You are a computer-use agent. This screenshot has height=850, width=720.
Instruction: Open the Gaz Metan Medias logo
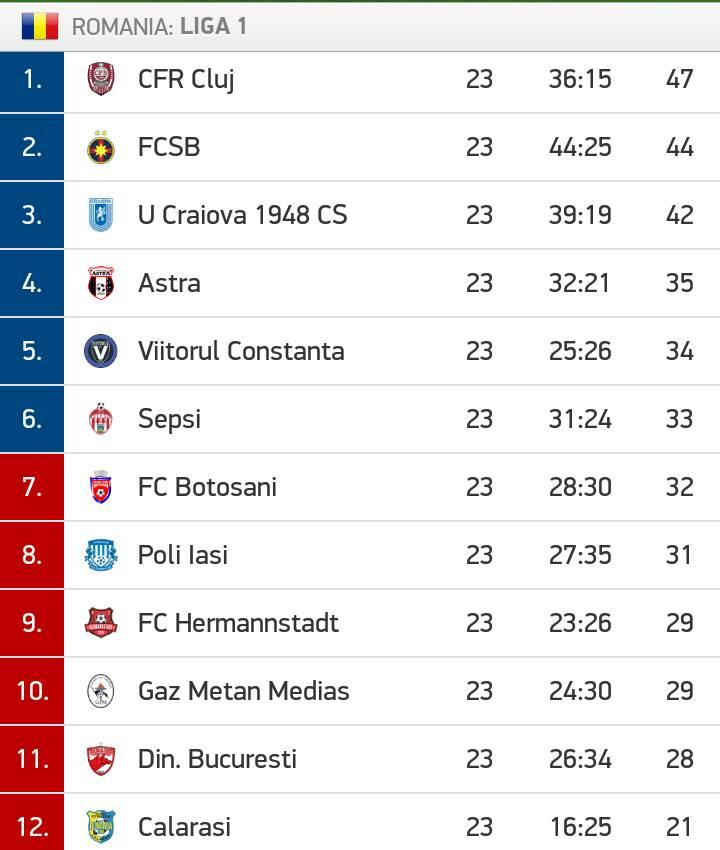[101, 691]
